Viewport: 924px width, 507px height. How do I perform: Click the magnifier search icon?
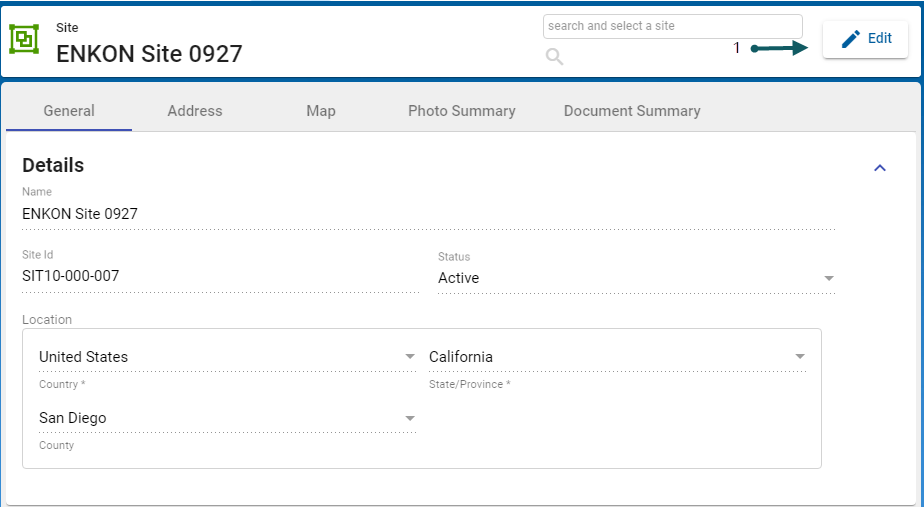[554, 57]
